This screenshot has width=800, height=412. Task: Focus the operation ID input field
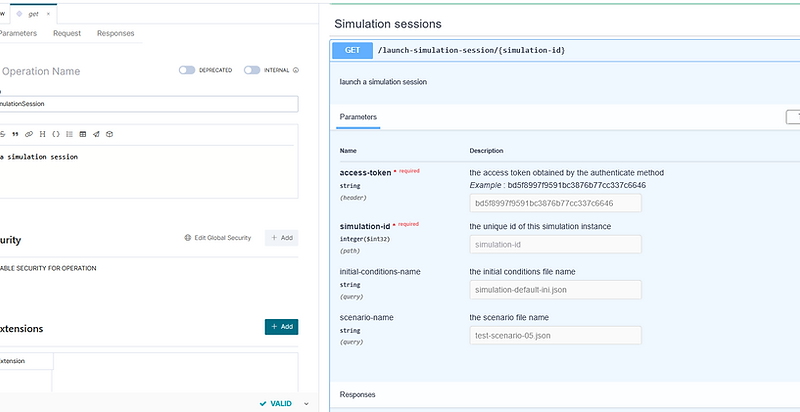tap(149, 104)
